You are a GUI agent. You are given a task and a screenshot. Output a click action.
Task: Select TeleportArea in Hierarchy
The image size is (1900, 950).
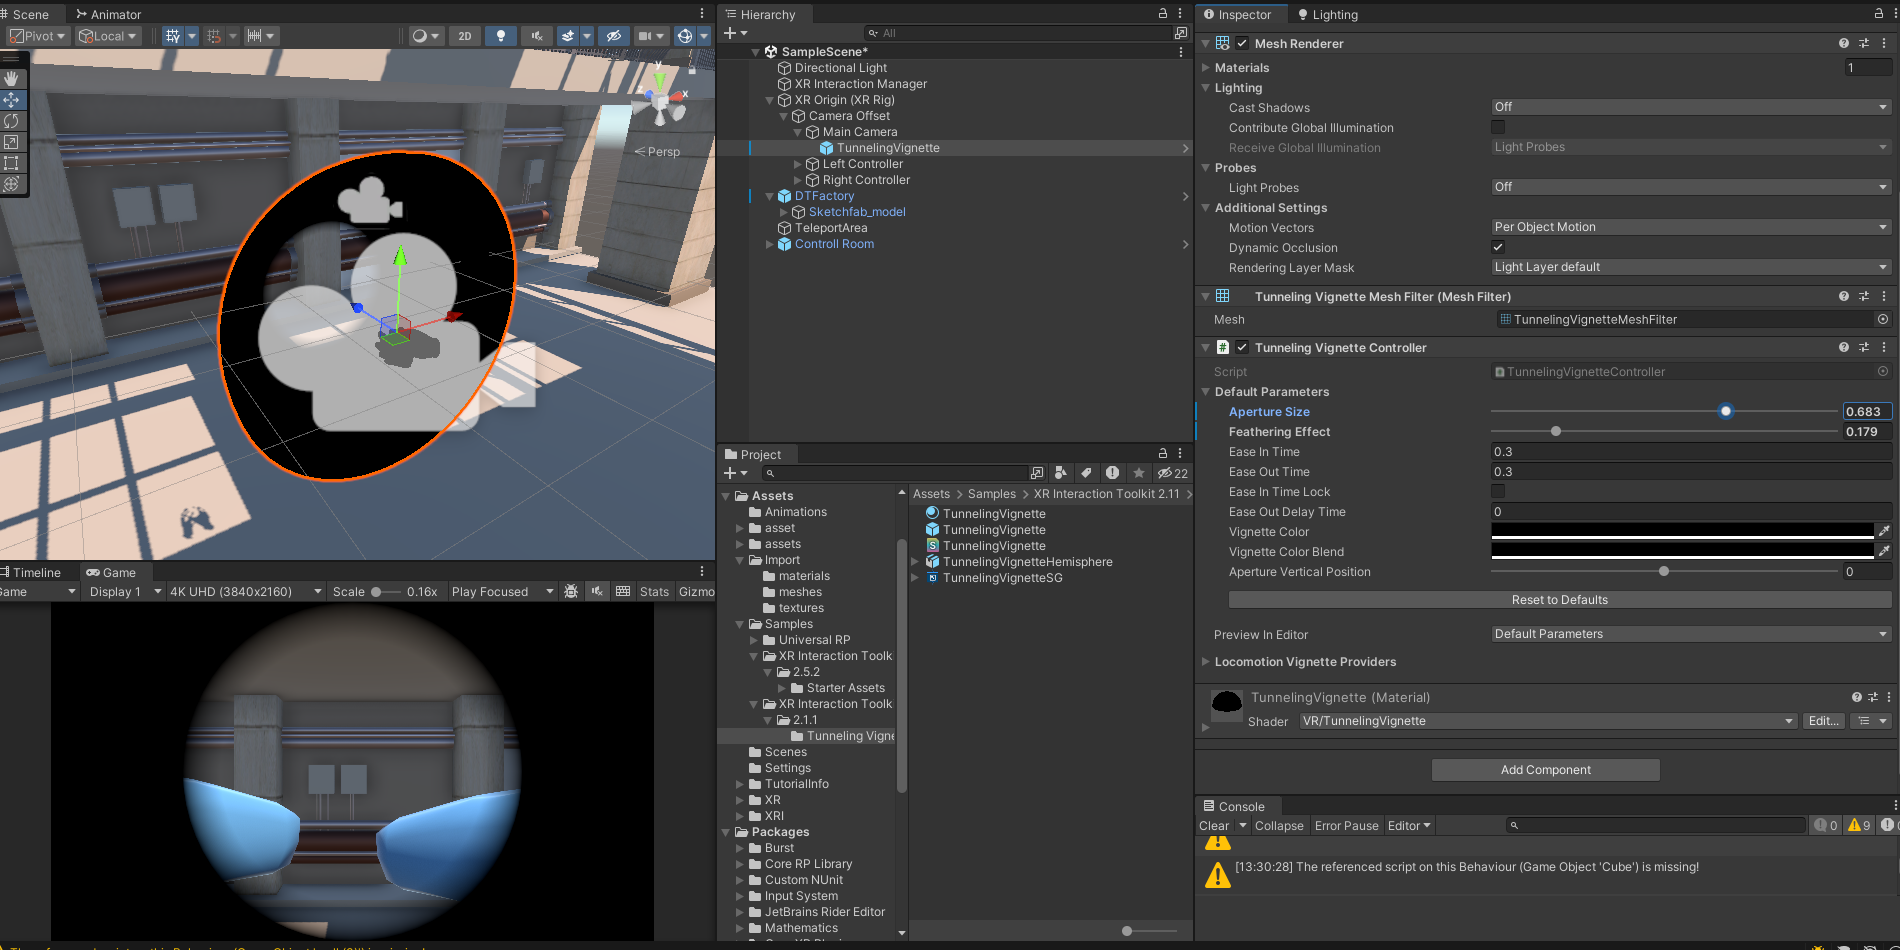click(830, 228)
